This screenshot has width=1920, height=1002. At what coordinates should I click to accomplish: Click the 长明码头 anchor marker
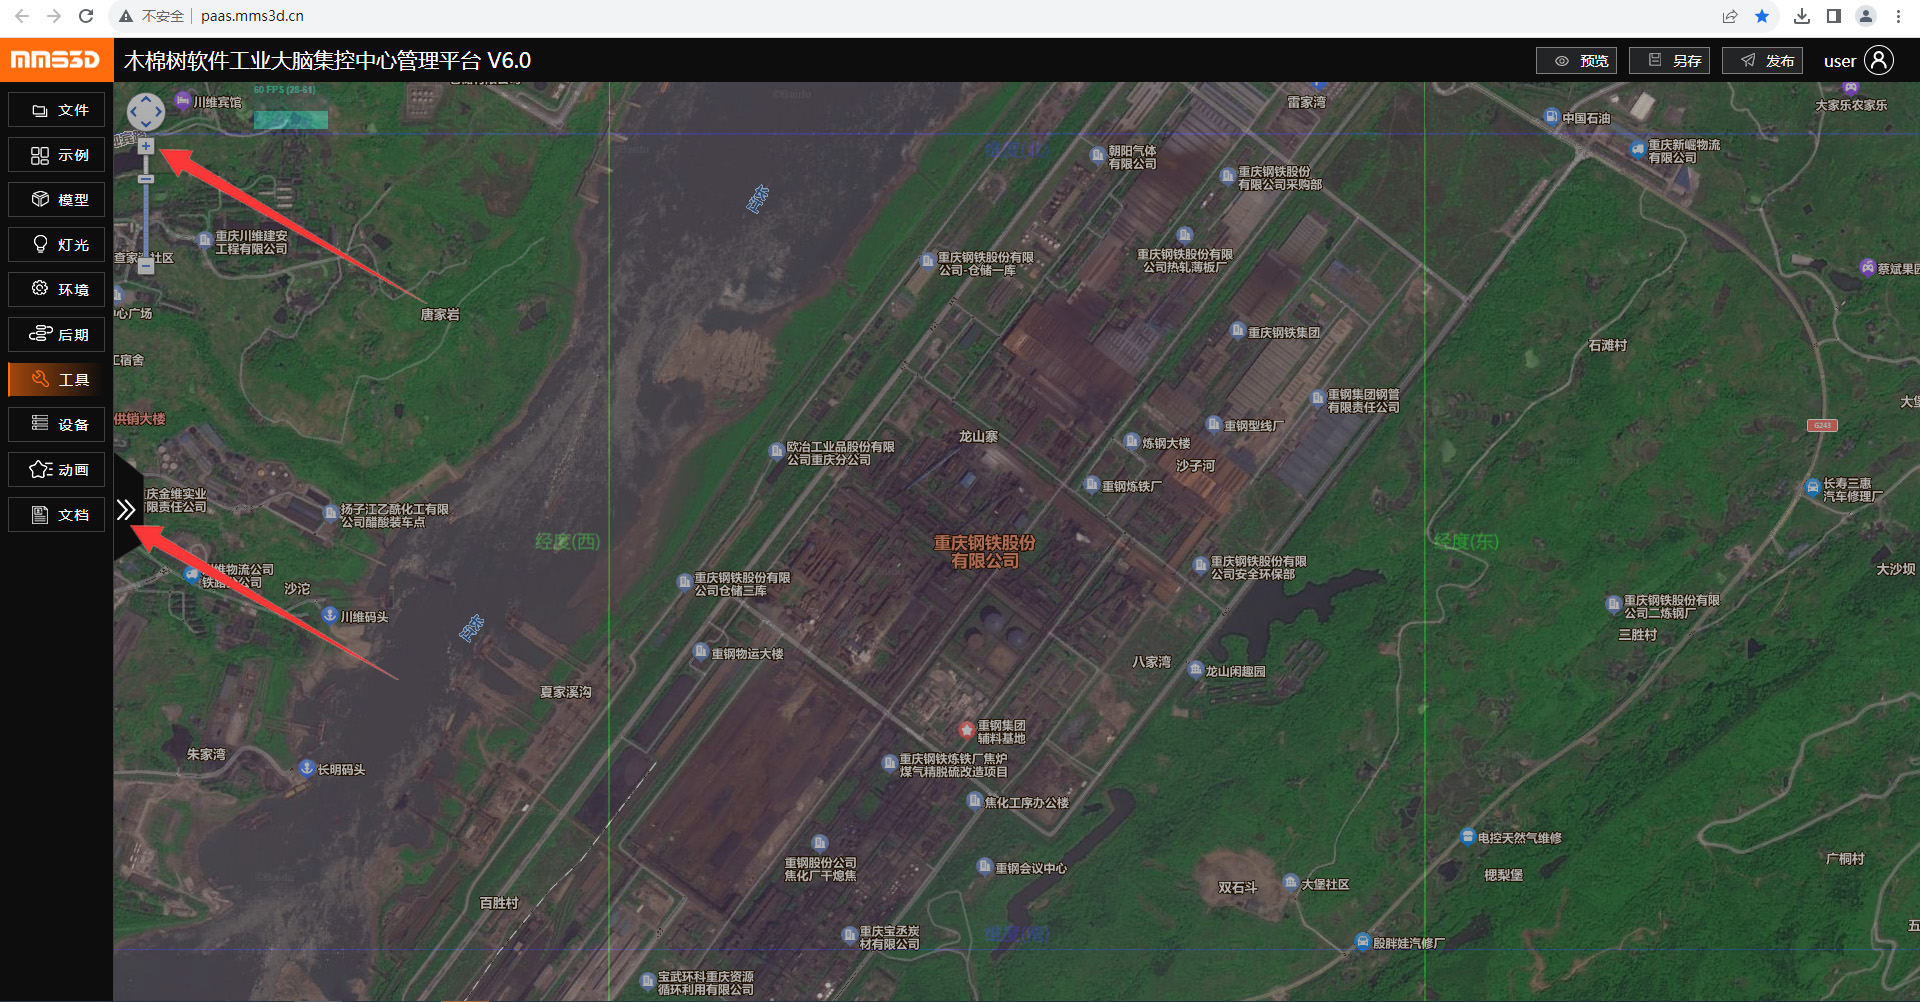[307, 768]
